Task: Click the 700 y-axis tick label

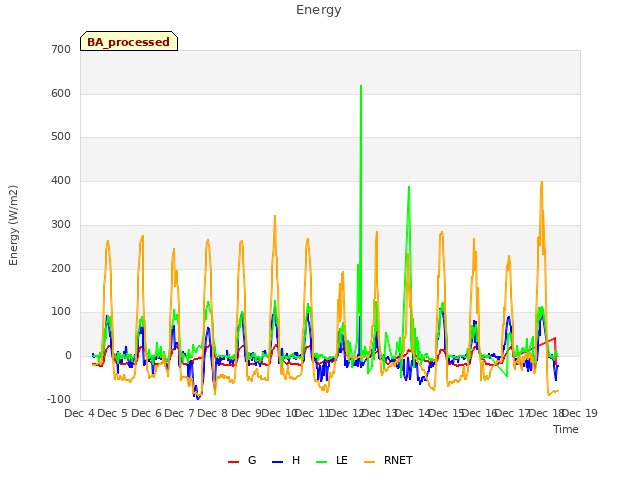Action: pyautogui.click(x=61, y=49)
